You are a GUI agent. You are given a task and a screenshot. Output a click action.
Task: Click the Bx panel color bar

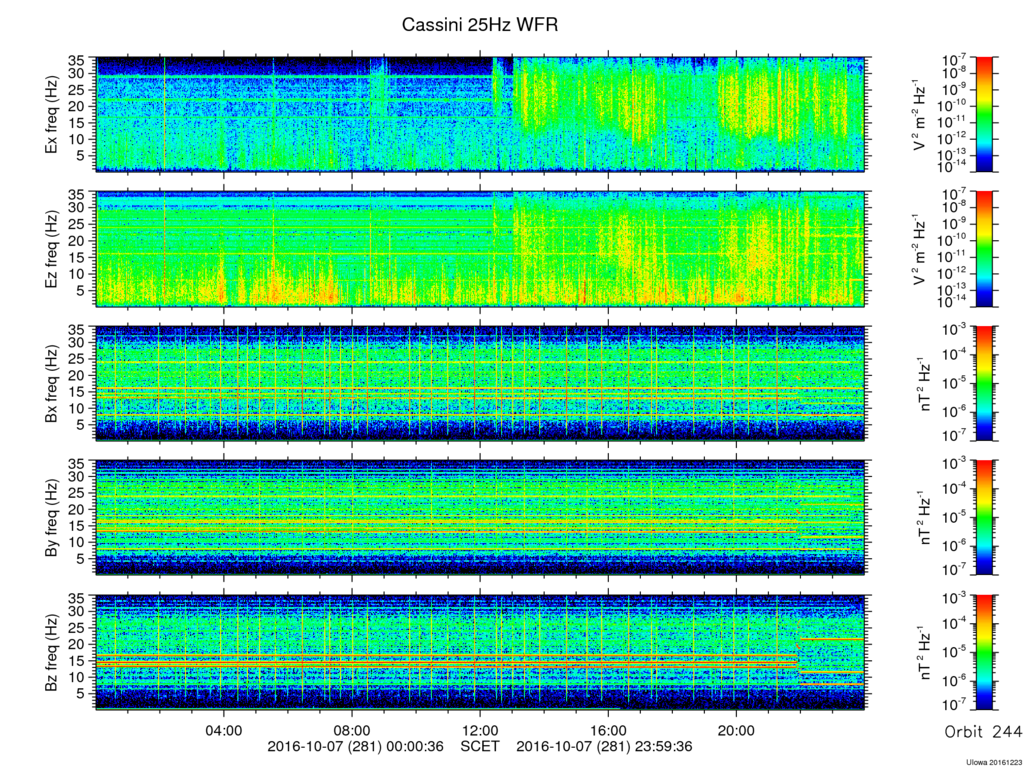(984, 384)
